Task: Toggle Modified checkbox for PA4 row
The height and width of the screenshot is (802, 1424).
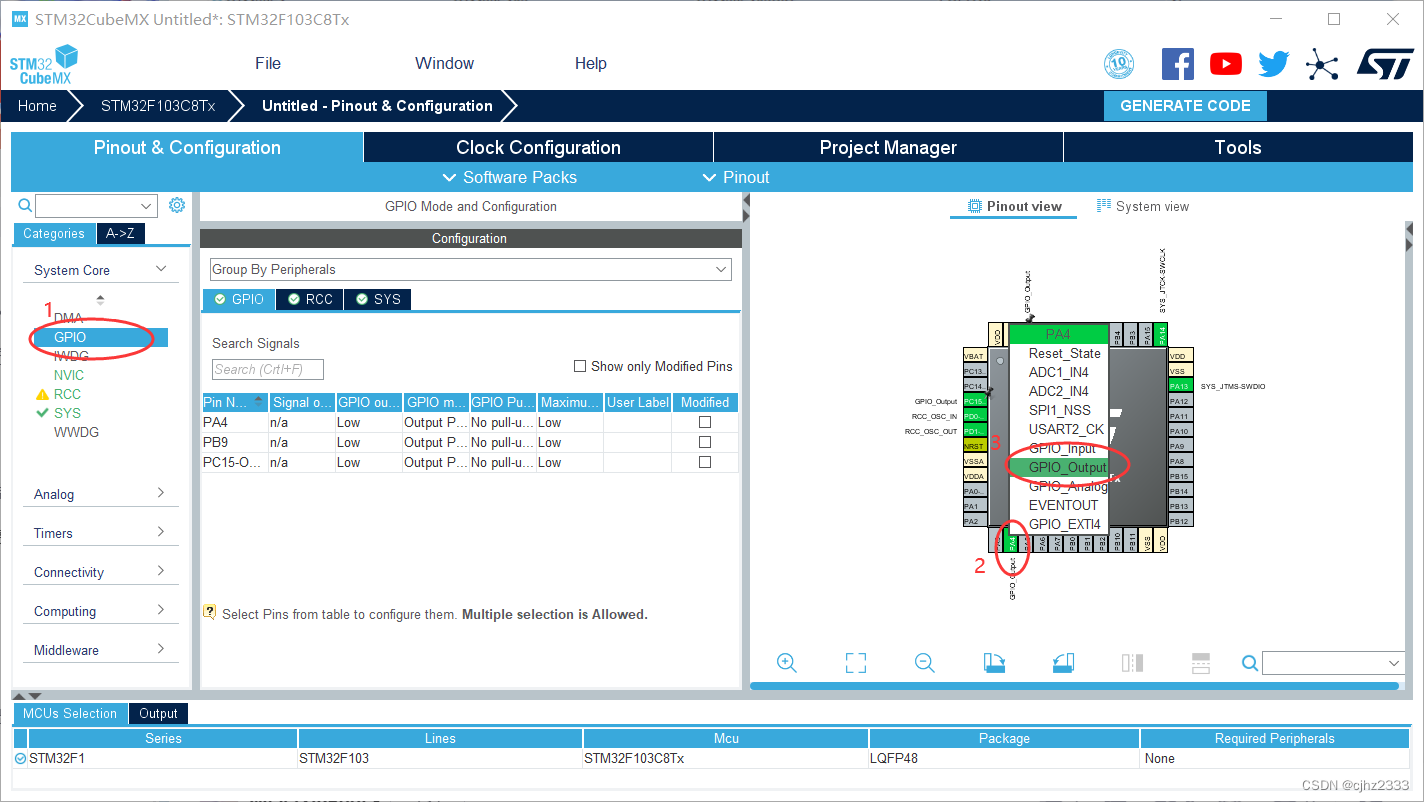Action: click(x=705, y=422)
